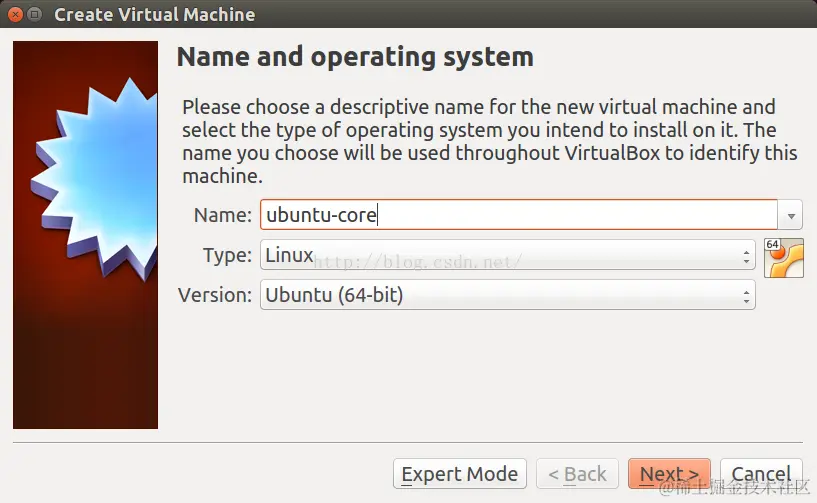Proceed with the Next button
The height and width of the screenshot is (503, 817).
pos(669,474)
